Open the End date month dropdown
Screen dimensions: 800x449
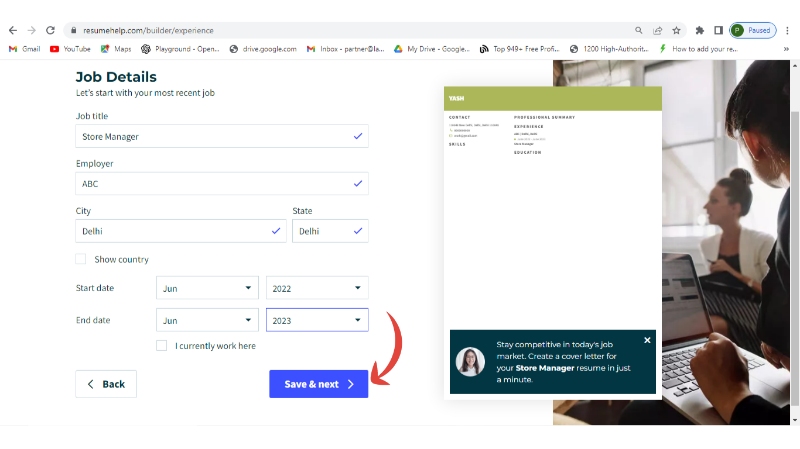click(x=207, y=320)
